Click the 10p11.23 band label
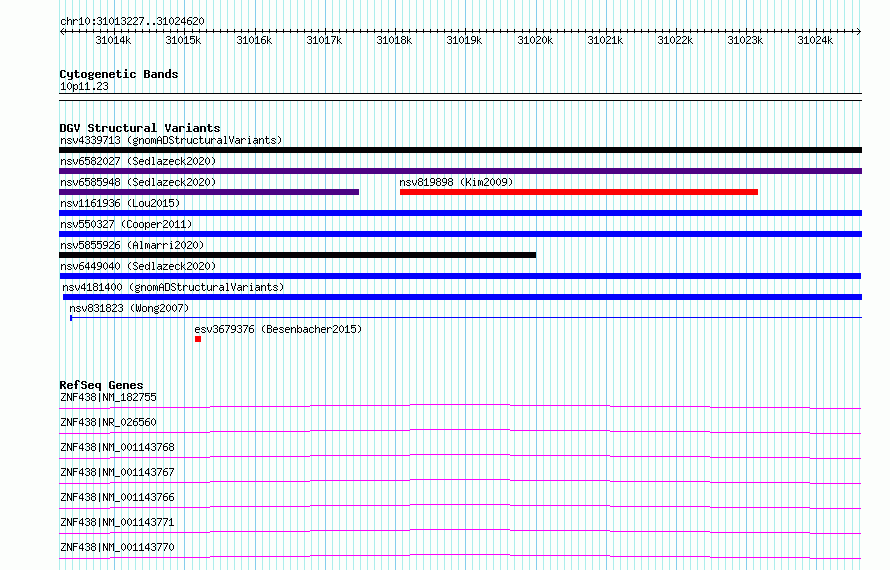 point(84,86)
